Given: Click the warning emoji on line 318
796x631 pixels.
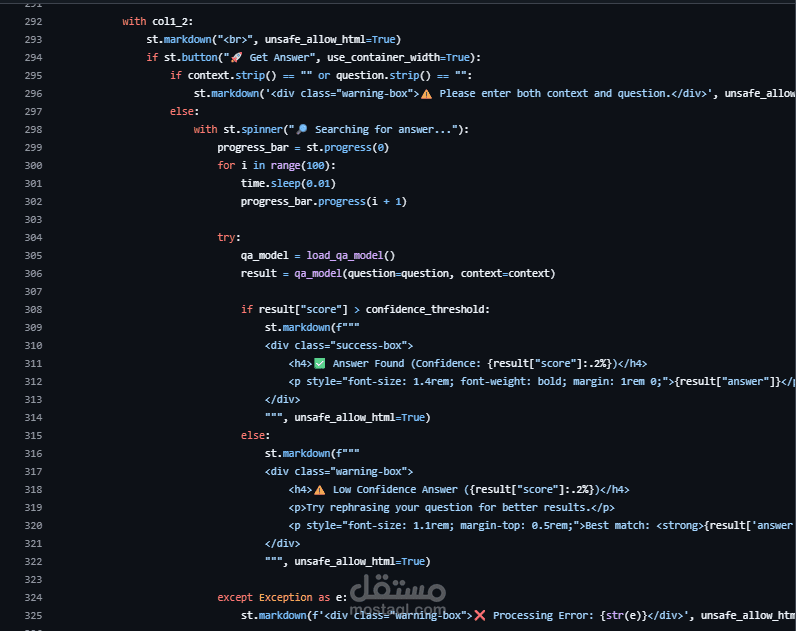Looking at the screenshot, I should coord(319,490).
